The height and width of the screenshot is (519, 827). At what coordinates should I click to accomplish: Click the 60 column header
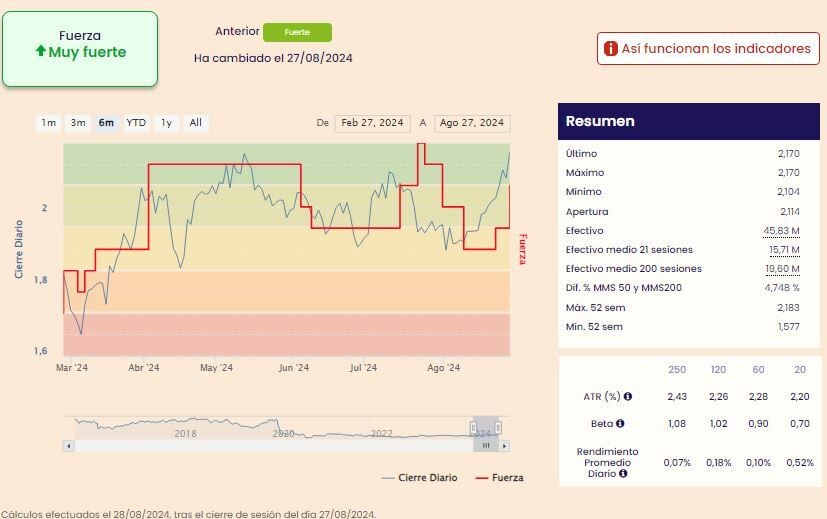pos(758,370)
